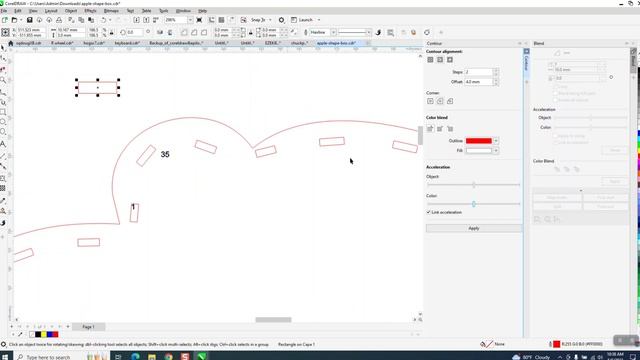Select the Ellipse tool in toolbox
Image resolution: width=640 pixels, height=360 pixels.
pyautogui.click(x=3, y=122)
